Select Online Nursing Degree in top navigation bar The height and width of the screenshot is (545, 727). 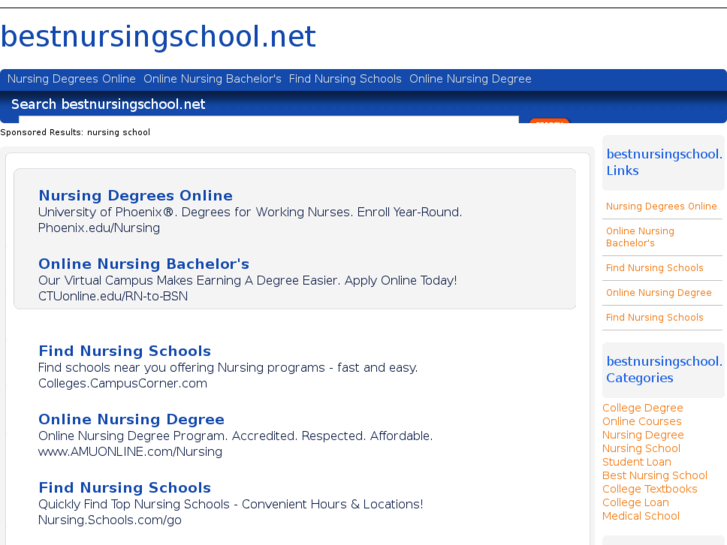(x=470, y=79)
